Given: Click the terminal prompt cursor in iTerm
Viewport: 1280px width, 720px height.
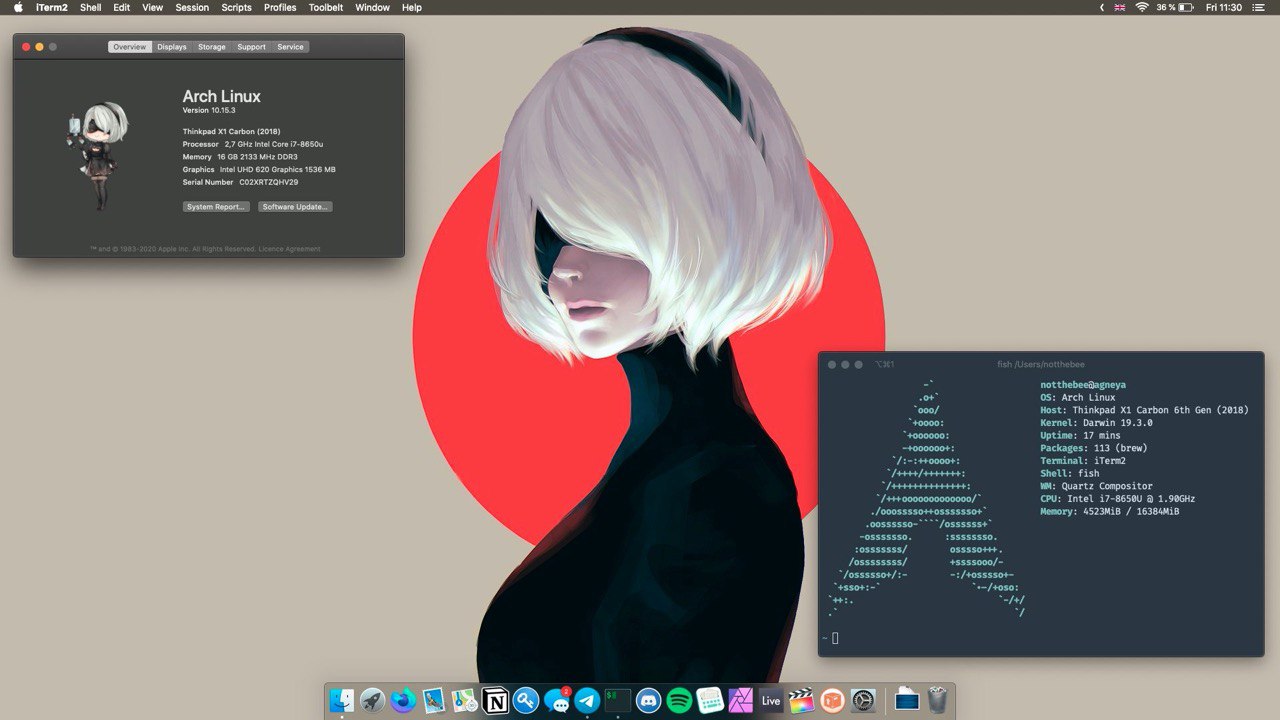Looking at the screenshot, I should click(835, 638).
